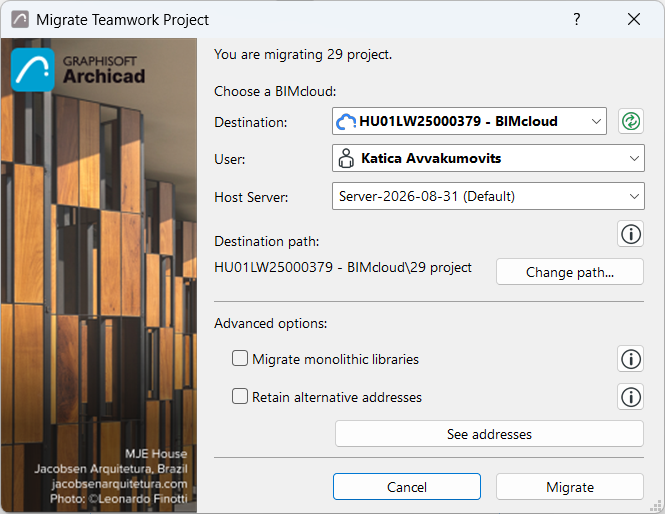Click 'jacobsenarquitetura.com' photo credit text

(x=119, y=484)
